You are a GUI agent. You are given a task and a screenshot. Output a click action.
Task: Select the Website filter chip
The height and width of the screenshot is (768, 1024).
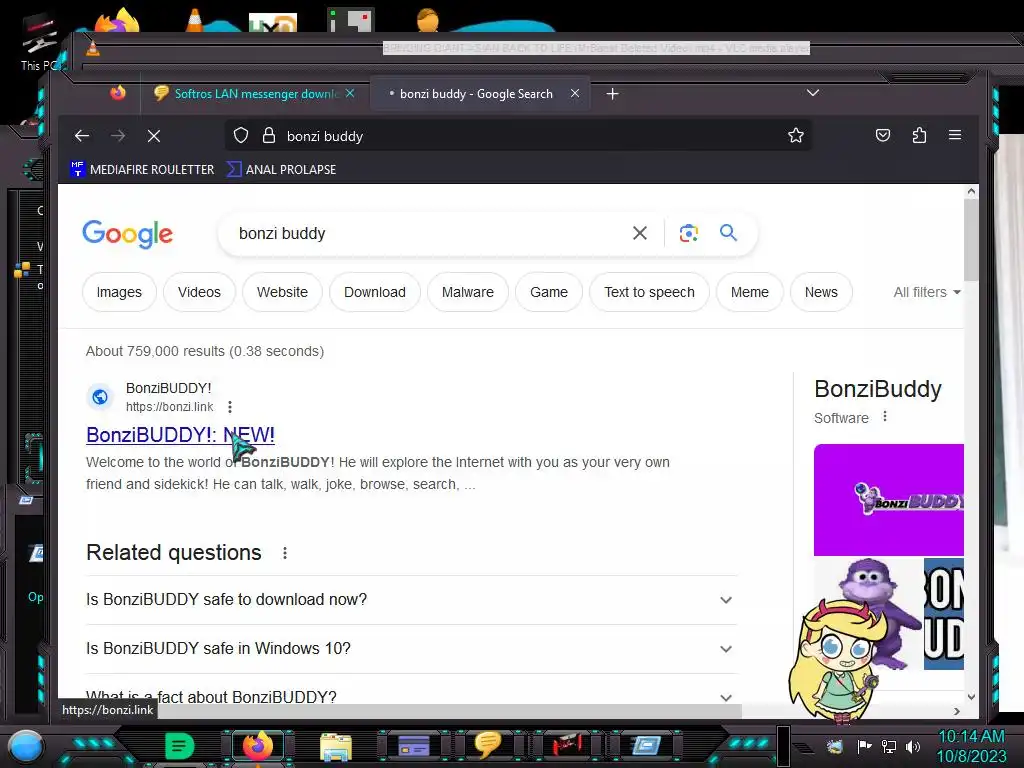coord(282,292)
